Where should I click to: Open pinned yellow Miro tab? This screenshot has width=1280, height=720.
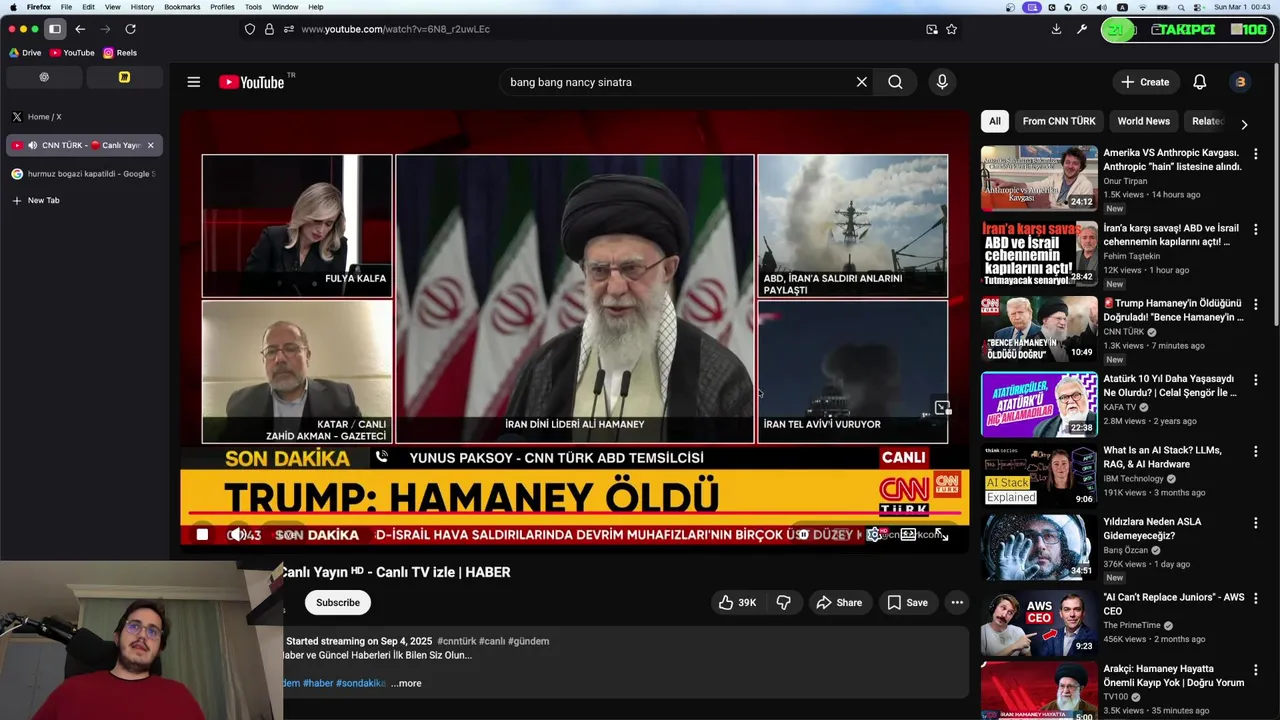124,77
